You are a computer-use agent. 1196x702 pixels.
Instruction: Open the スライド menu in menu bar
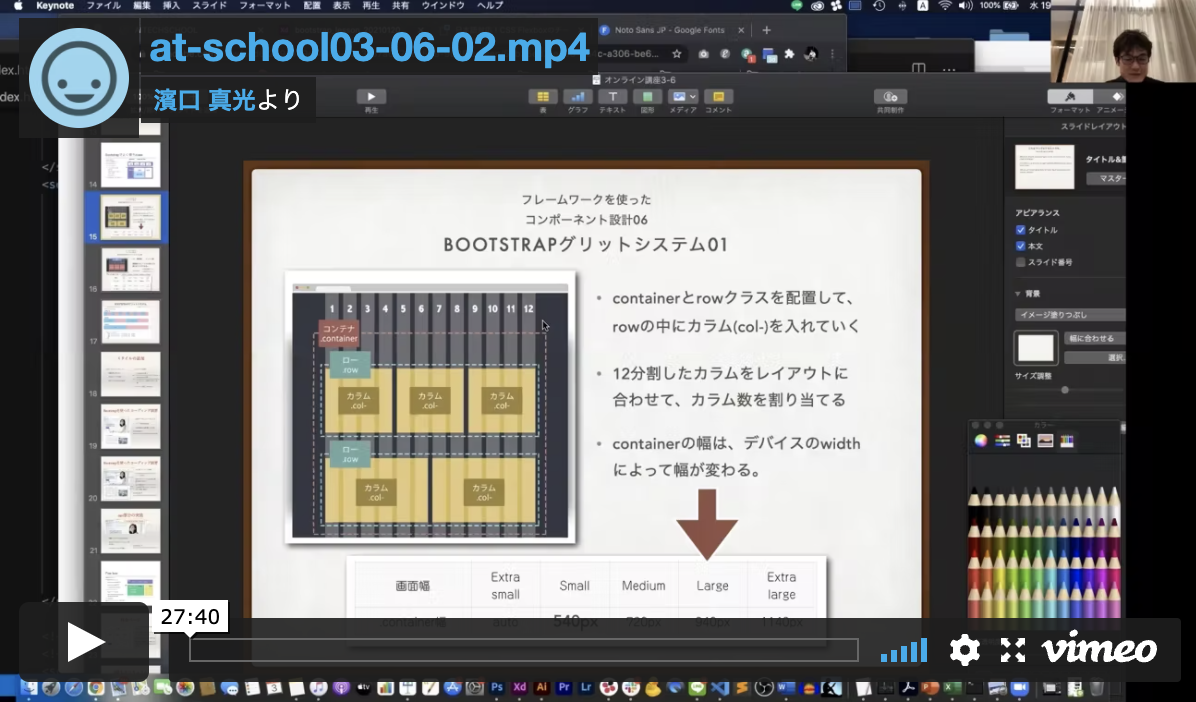210,6
